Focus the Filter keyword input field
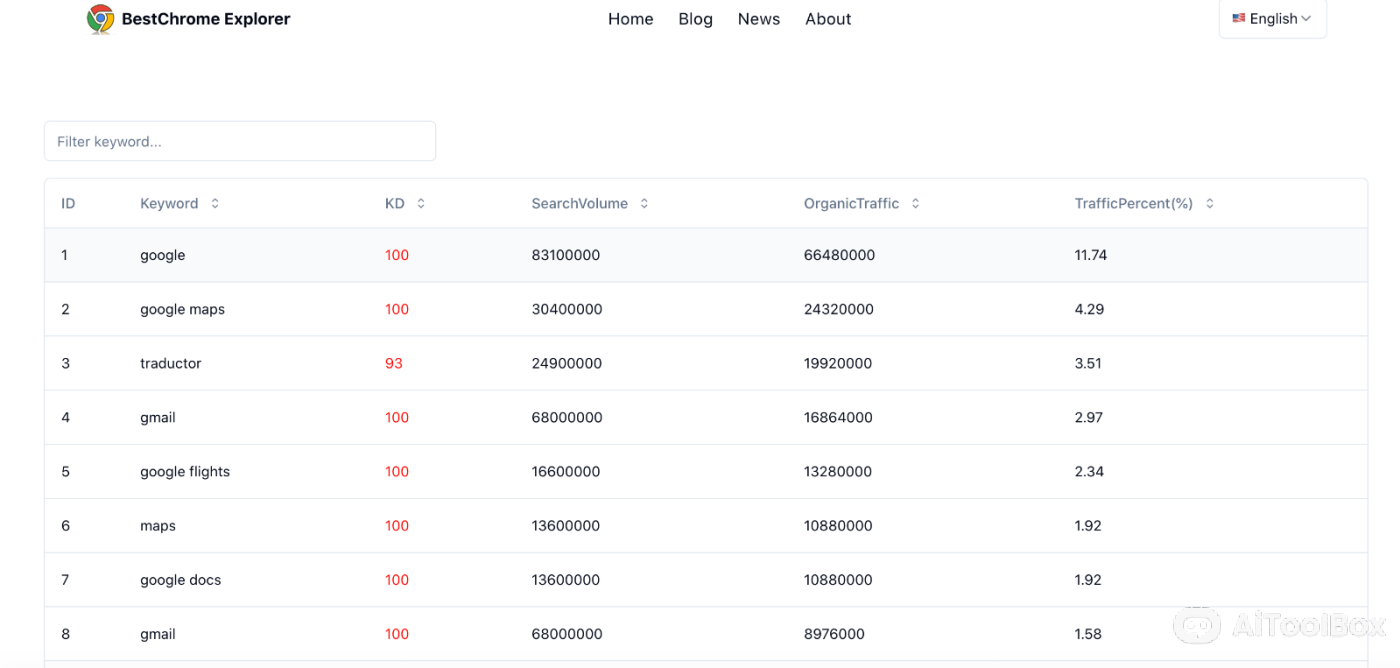This screenshot has width=1400, height=668. pos(240,141)
